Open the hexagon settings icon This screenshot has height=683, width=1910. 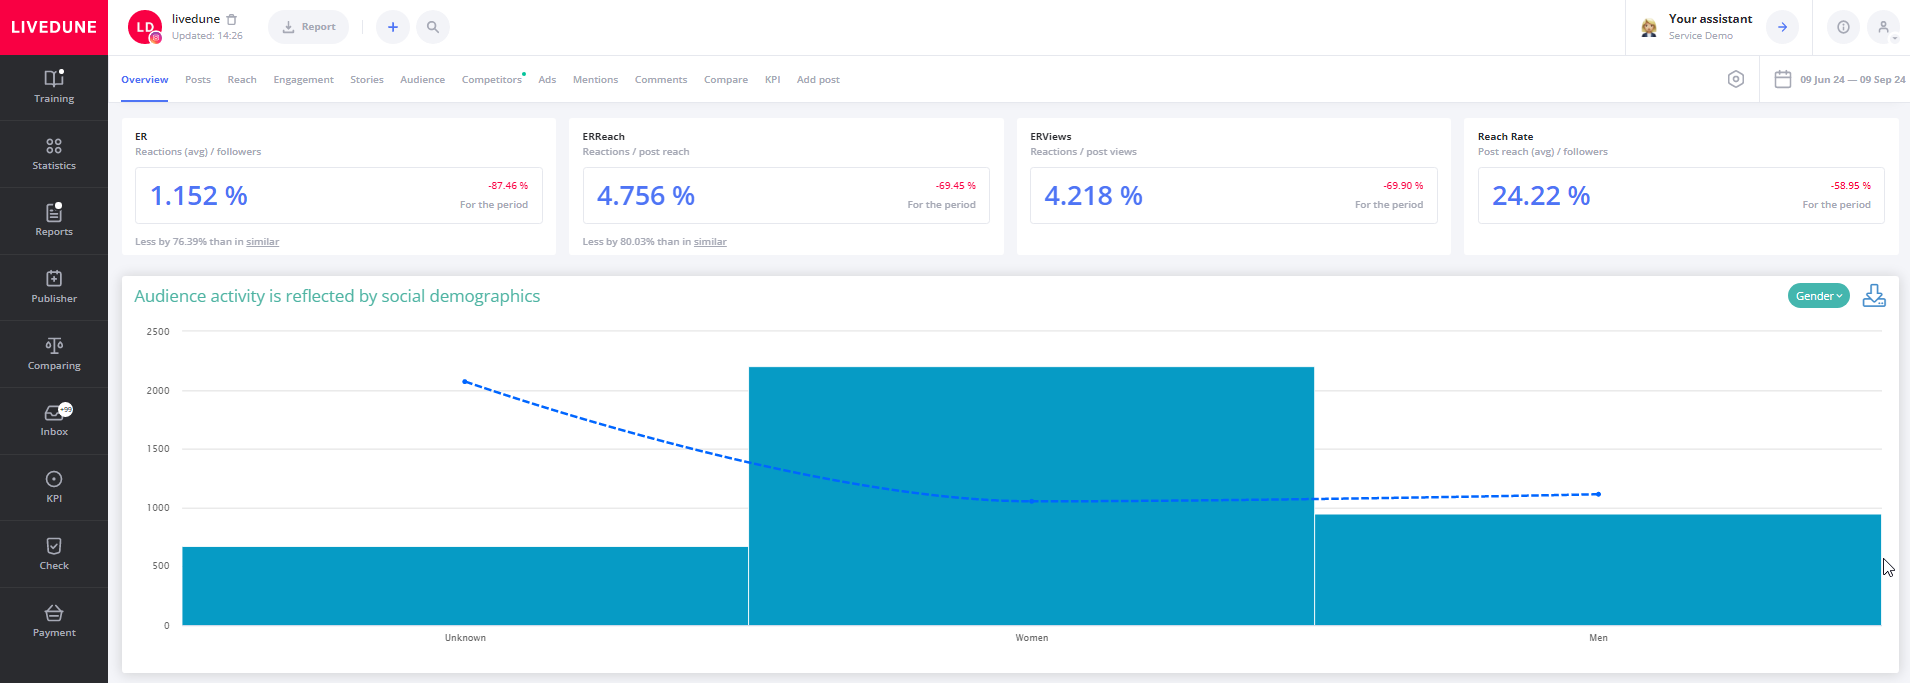pos(1736,79)
